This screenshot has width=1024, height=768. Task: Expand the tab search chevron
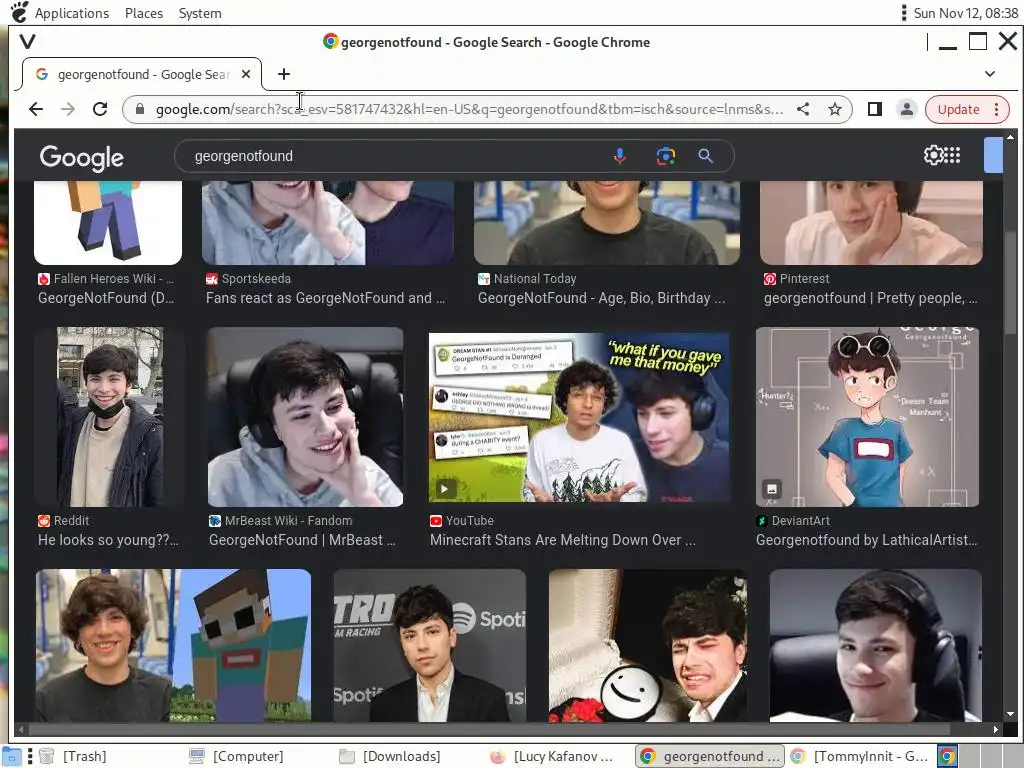pos(990,74)
